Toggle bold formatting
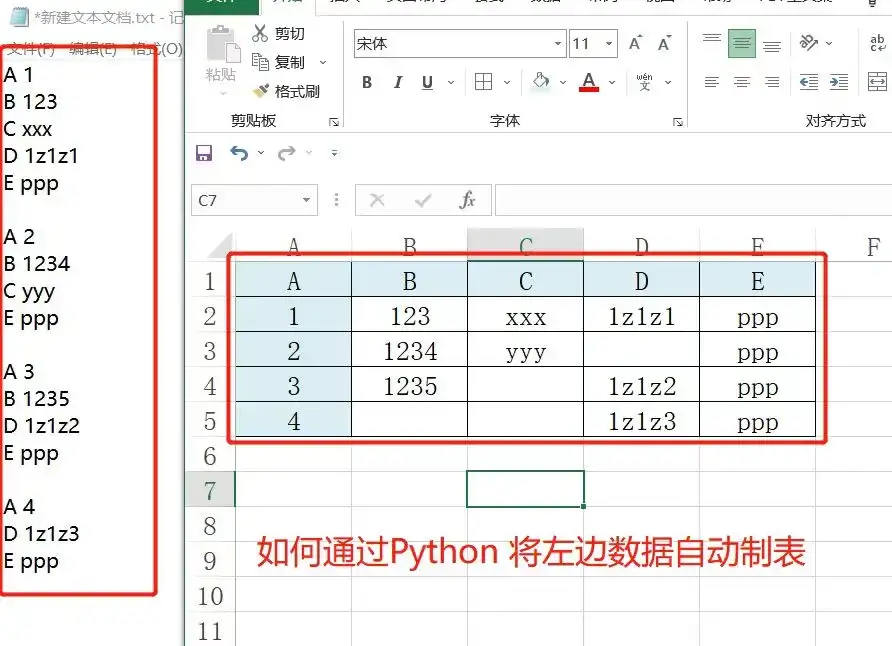 click(x=367, y=82)
